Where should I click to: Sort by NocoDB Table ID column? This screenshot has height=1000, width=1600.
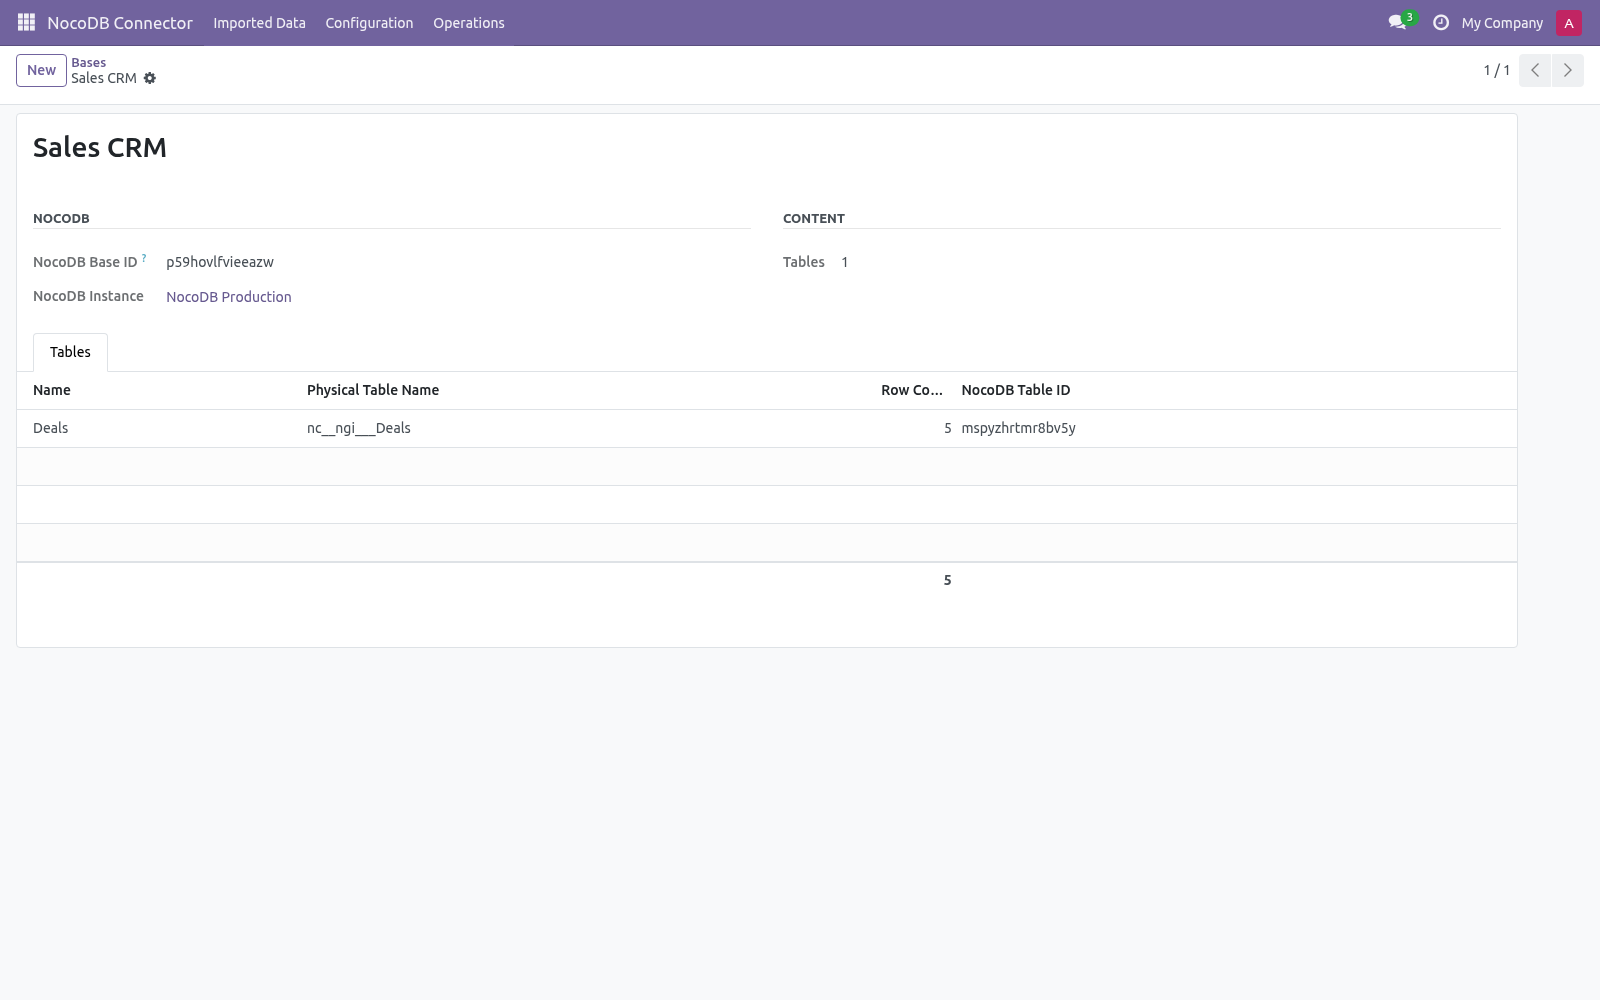click(1230, 390)
